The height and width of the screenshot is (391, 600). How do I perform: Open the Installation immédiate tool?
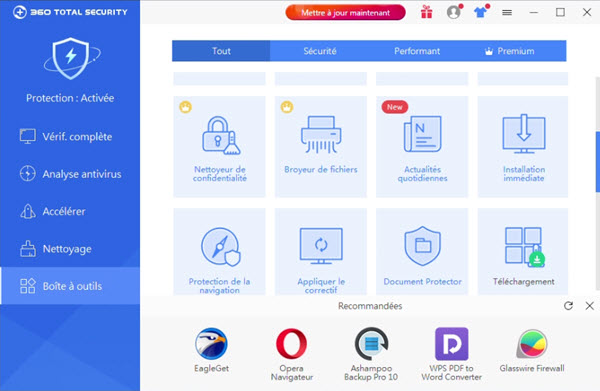coord(523,147)
